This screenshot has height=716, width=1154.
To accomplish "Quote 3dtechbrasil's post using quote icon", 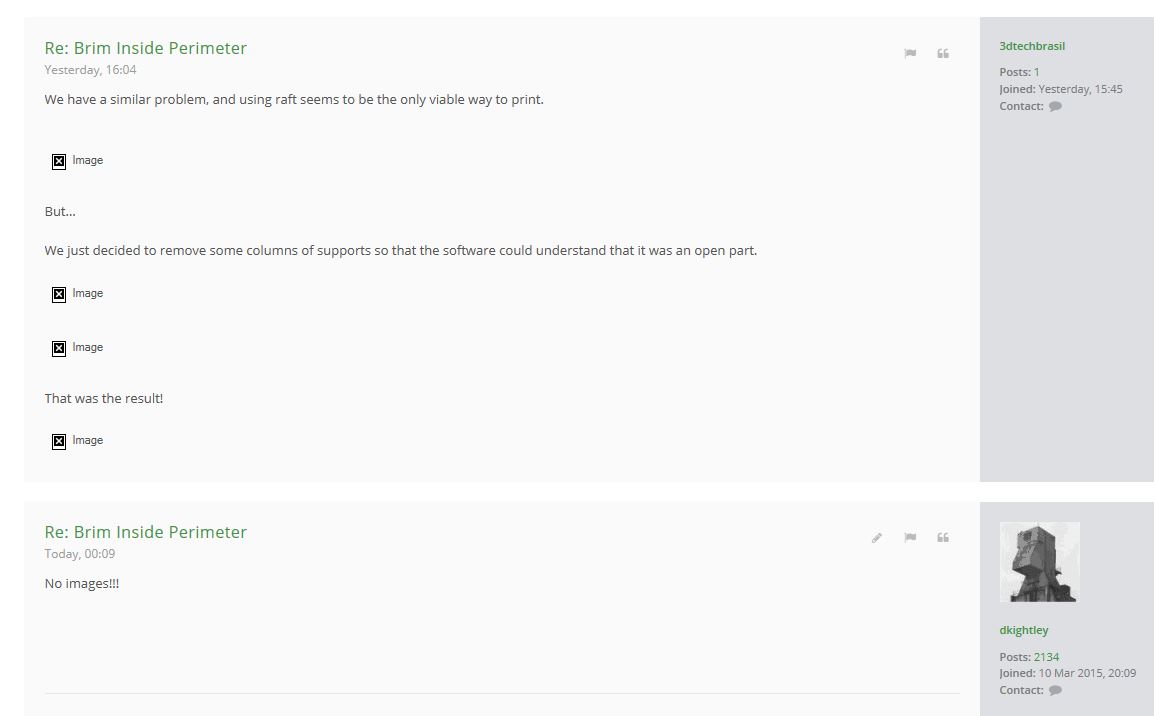I will tap(943, 54).
